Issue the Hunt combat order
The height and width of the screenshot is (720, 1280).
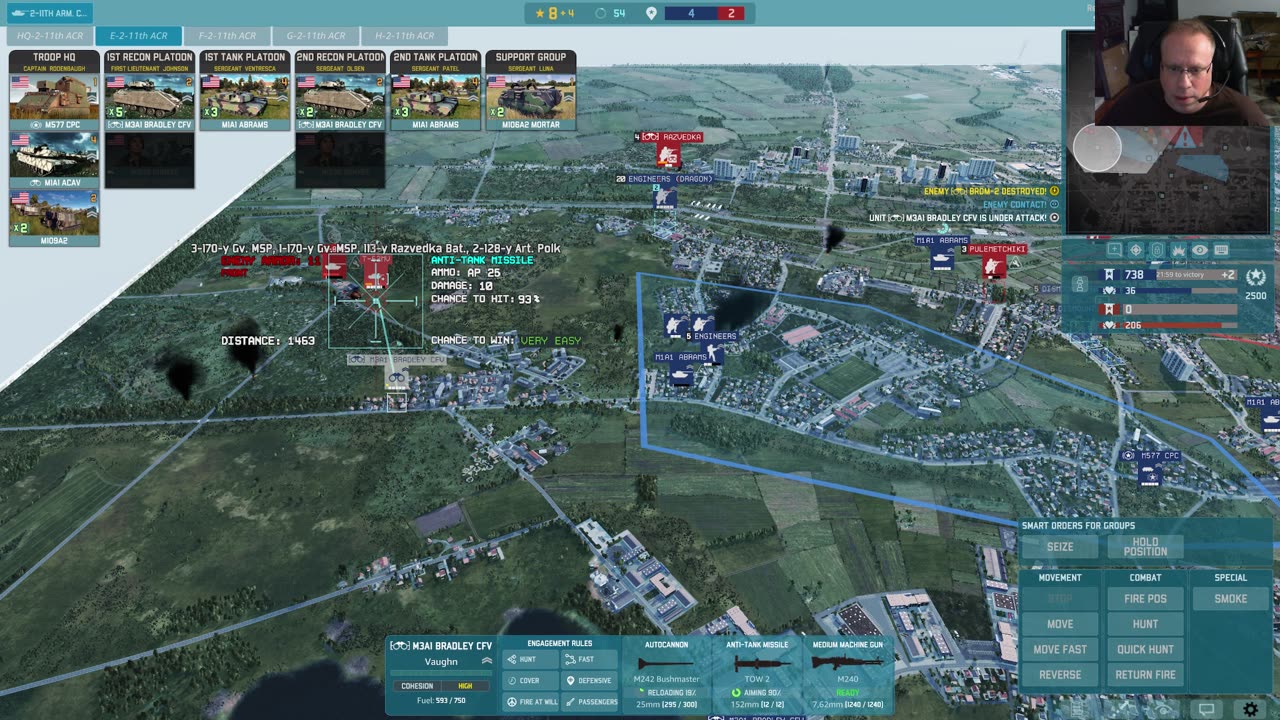pos(1145,624)
